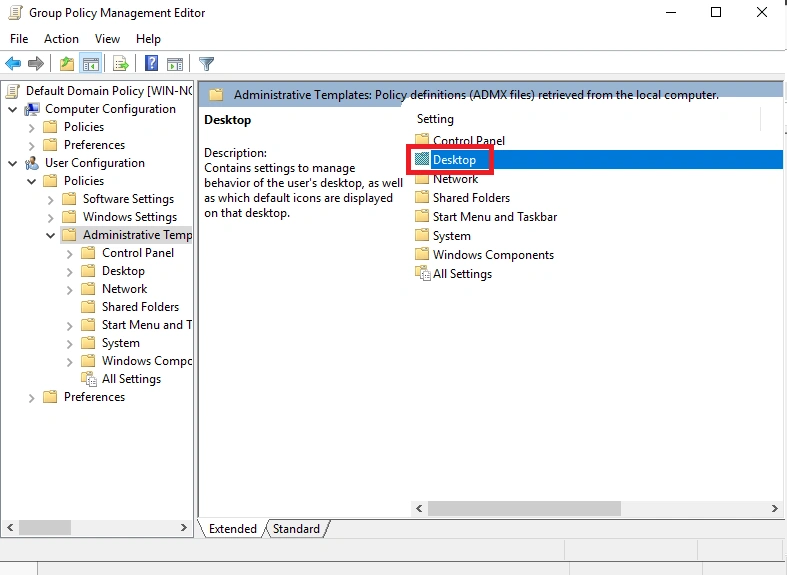This screenshot has width=787, height=575.
Task: Click the Back arrow toolbar icon
Action: [x=13, y=64]
